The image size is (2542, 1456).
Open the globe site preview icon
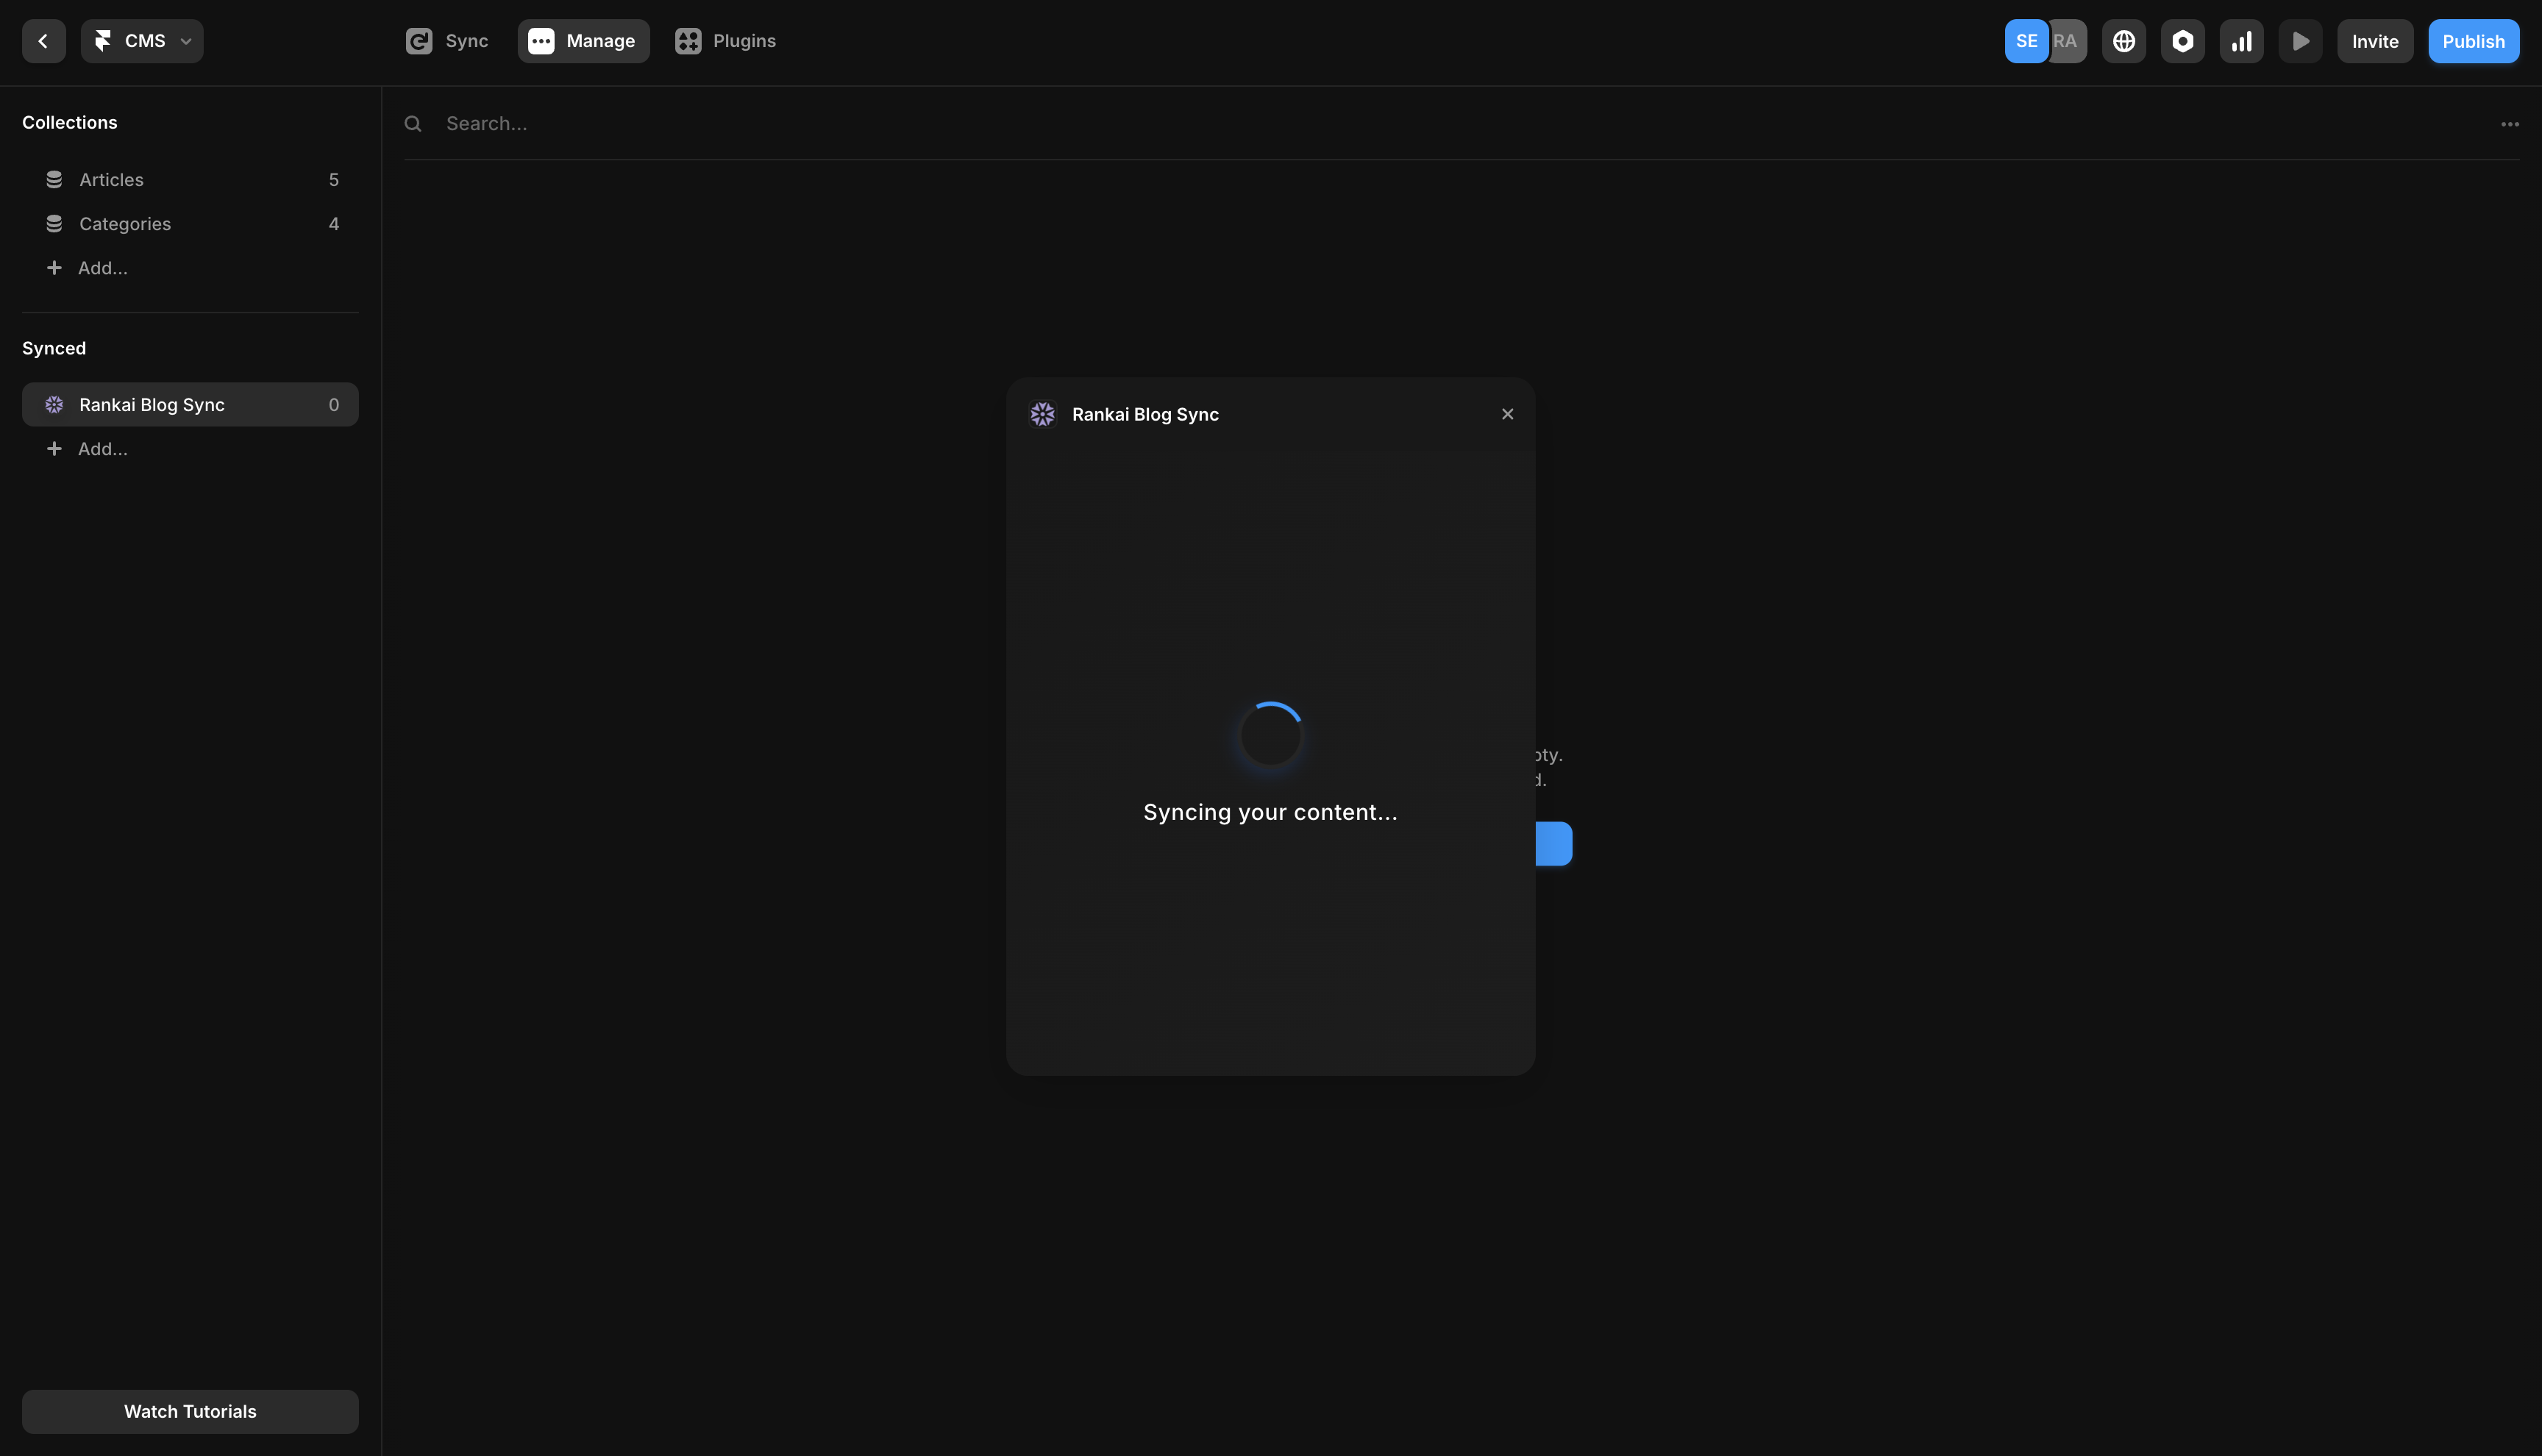(2124, 41)
